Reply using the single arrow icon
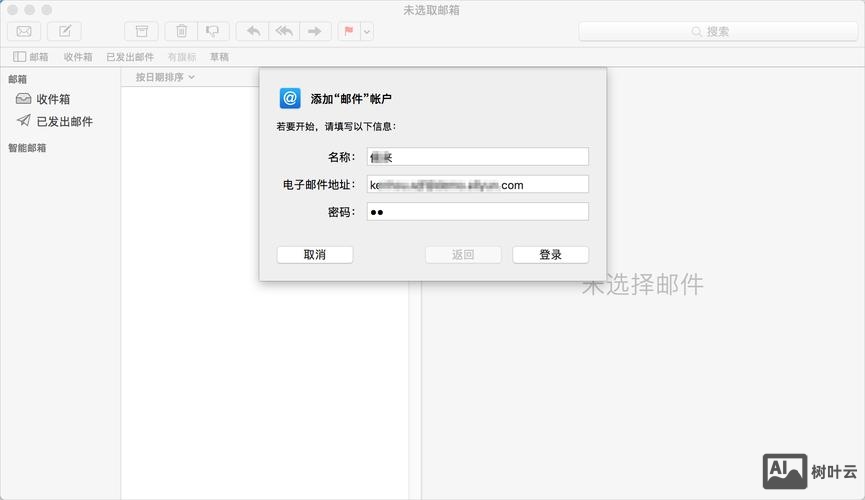 [x=253, y=31]
